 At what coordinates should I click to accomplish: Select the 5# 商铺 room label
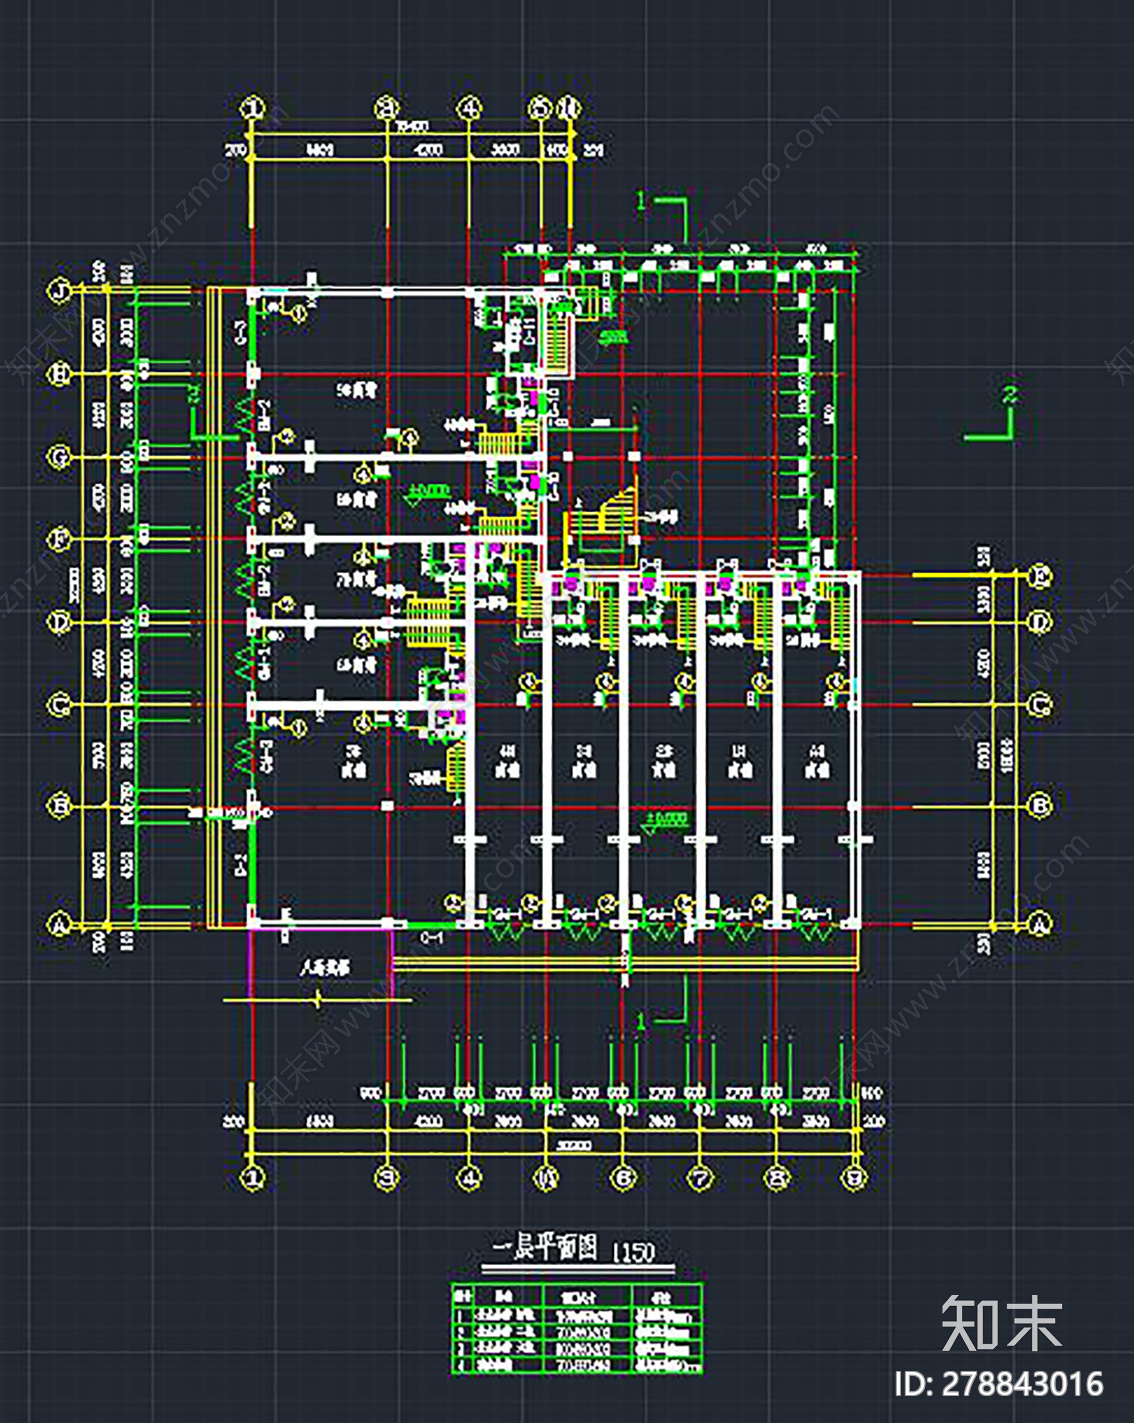click(356, 389)
